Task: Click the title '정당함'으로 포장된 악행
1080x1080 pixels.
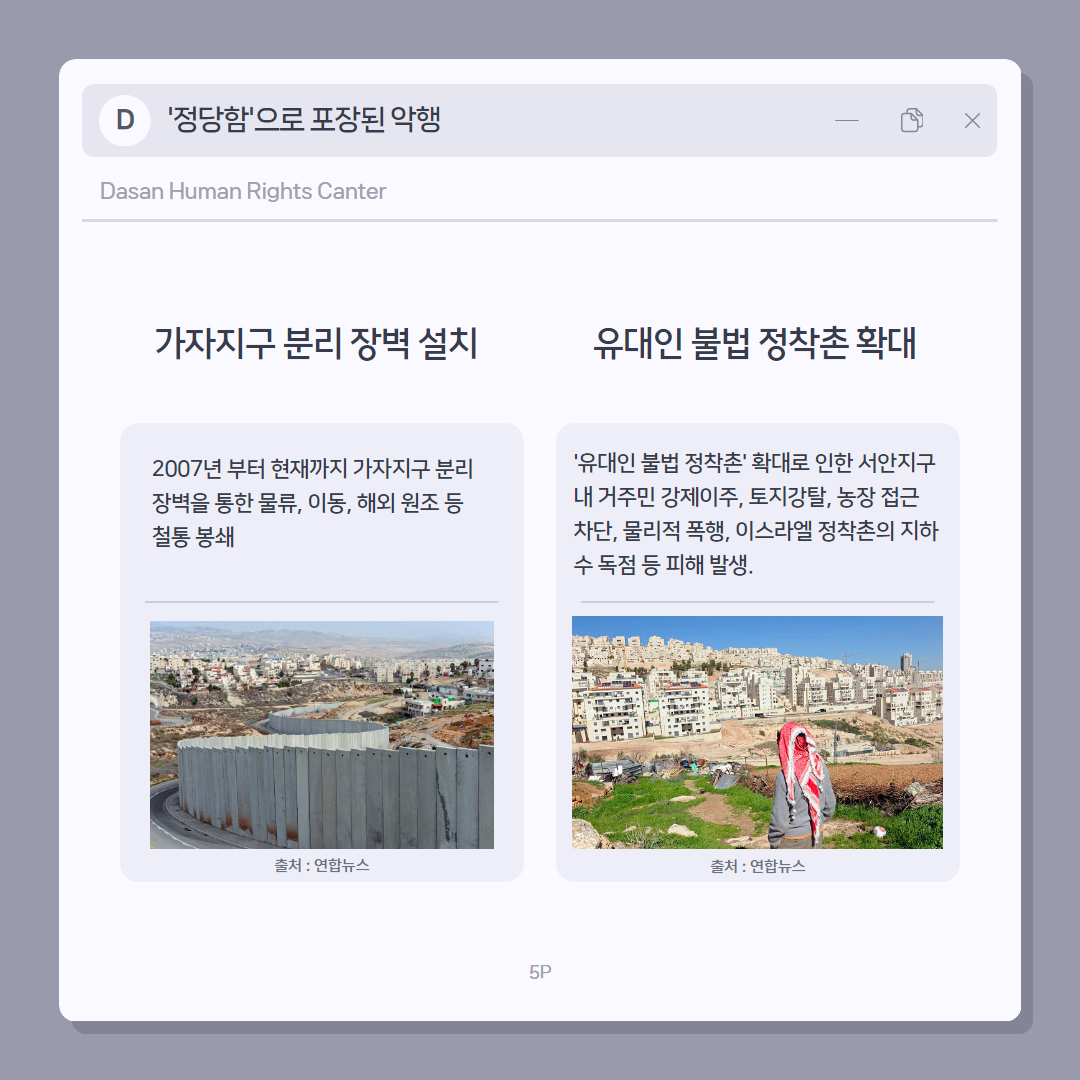Action: (x=304, y=120)
